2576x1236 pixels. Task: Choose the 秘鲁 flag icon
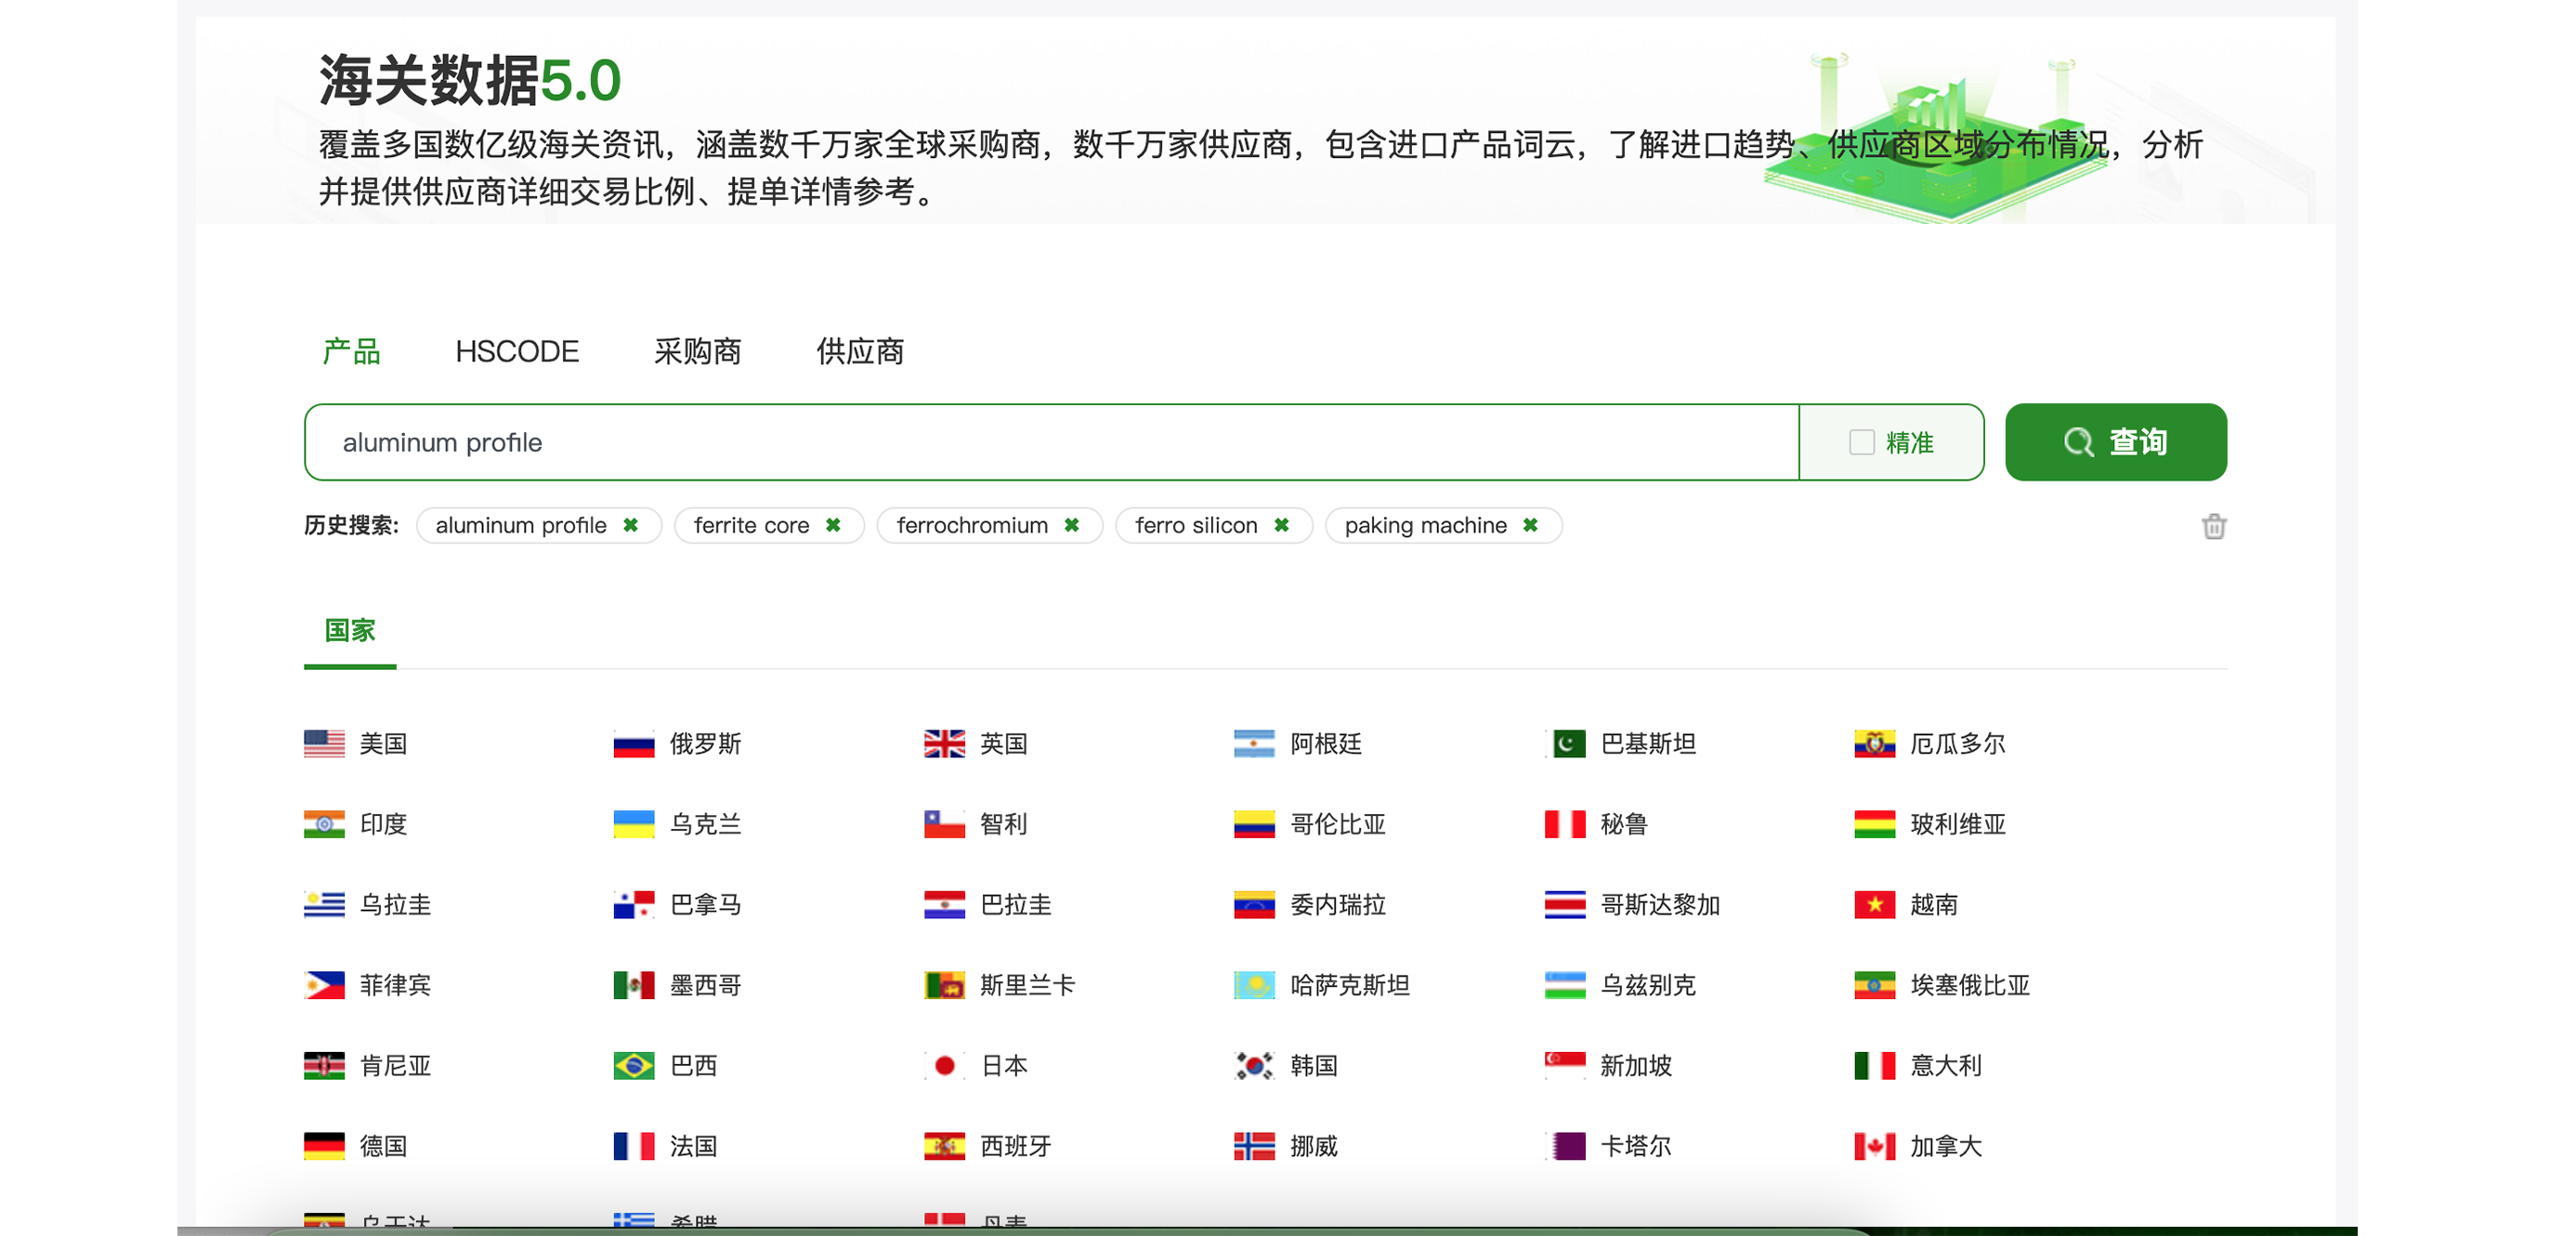pos(1565,824)
